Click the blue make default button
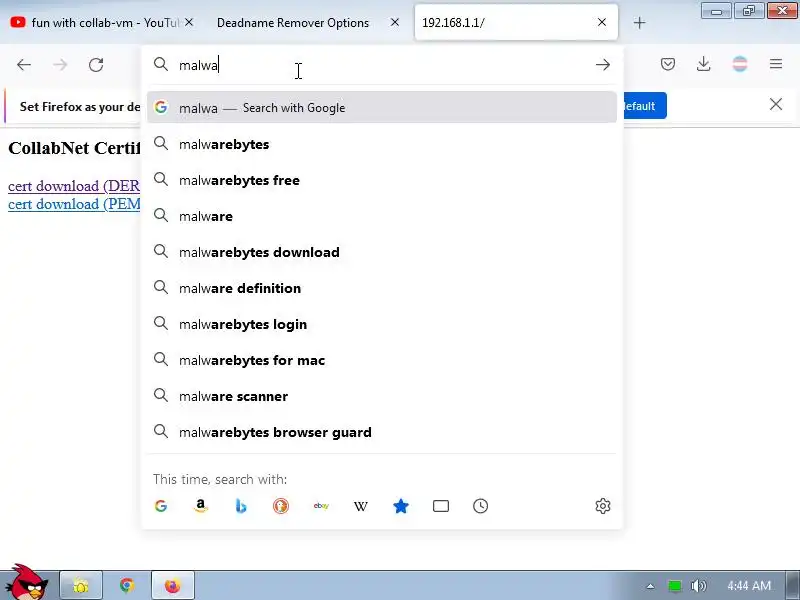The width and height of the screenshot is (800, 600). point(644,106)
